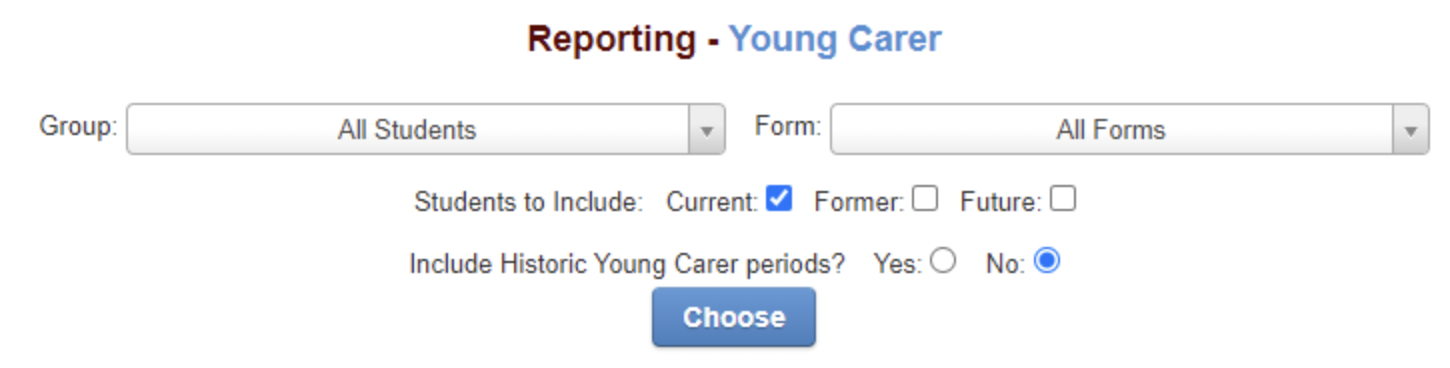Viewport: 1450px width, 368px height.
Task: Click the Reporting heading text
Action: [612, 39]
